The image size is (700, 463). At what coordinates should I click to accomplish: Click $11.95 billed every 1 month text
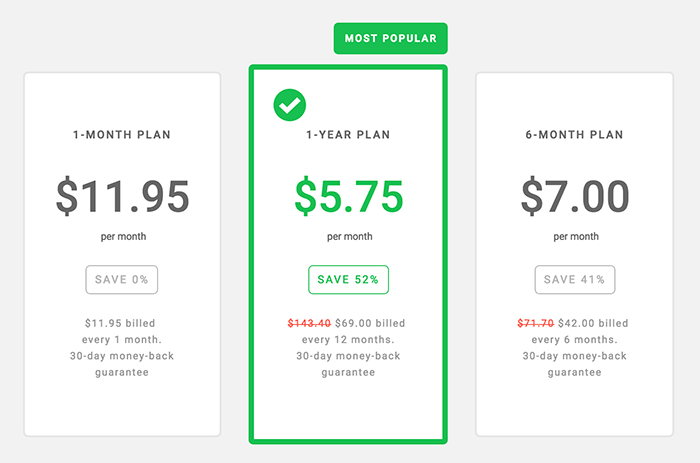[121, 331]
